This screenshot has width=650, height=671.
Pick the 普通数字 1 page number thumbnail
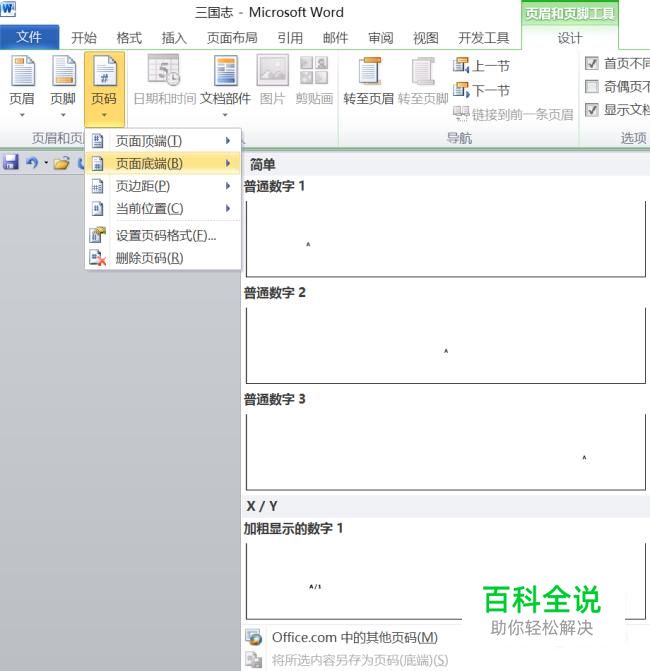445,238
